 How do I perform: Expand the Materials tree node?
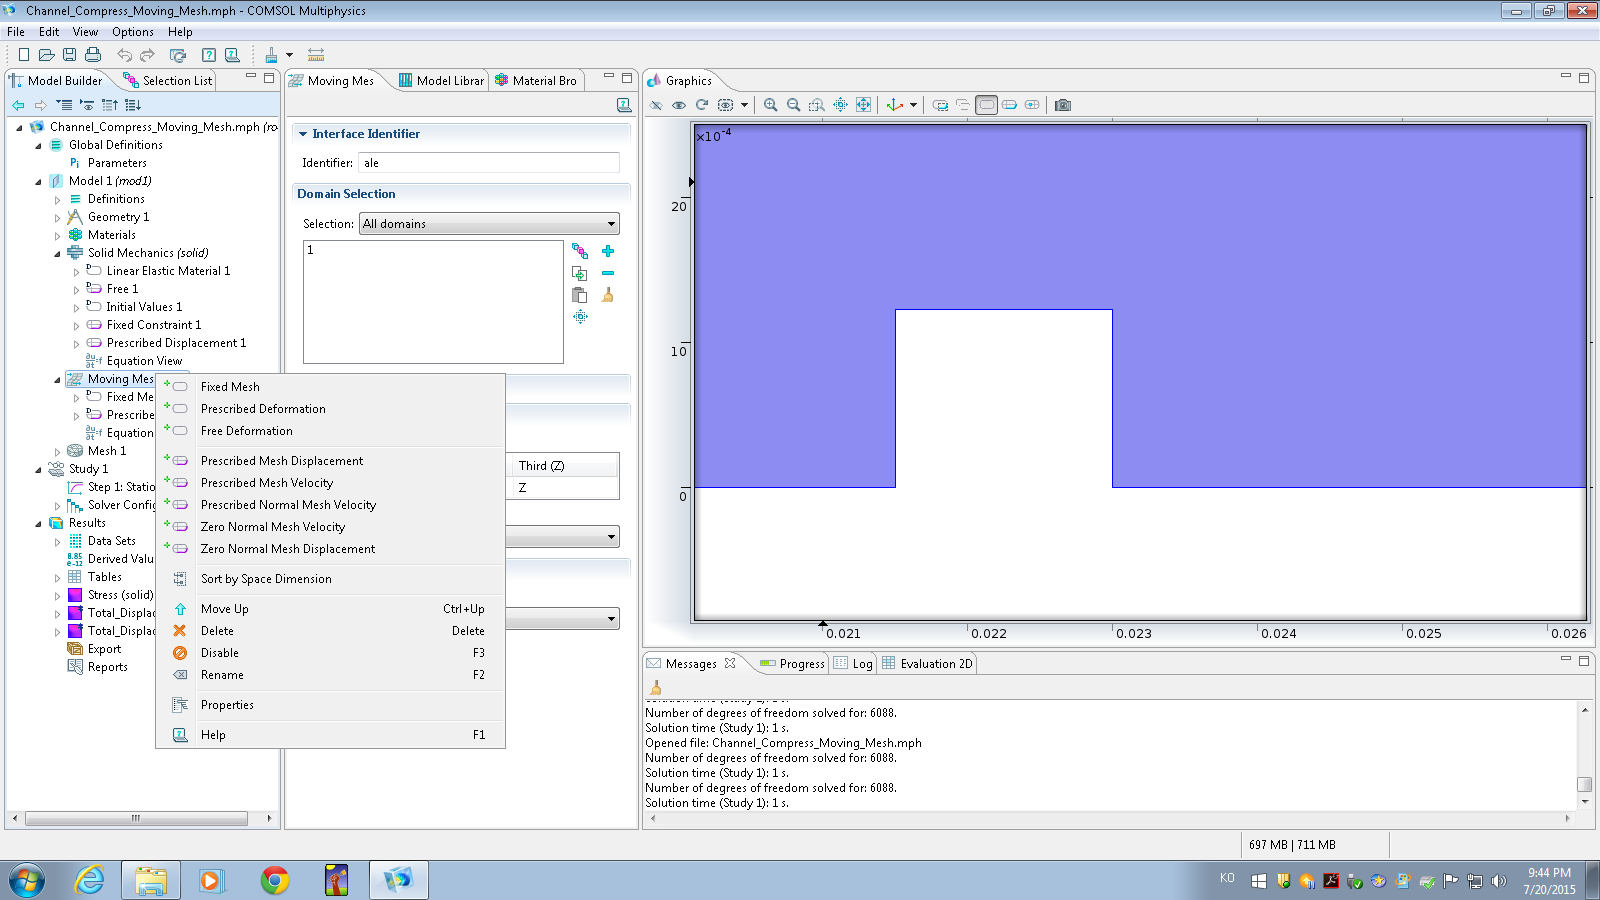tap(57, 235)
